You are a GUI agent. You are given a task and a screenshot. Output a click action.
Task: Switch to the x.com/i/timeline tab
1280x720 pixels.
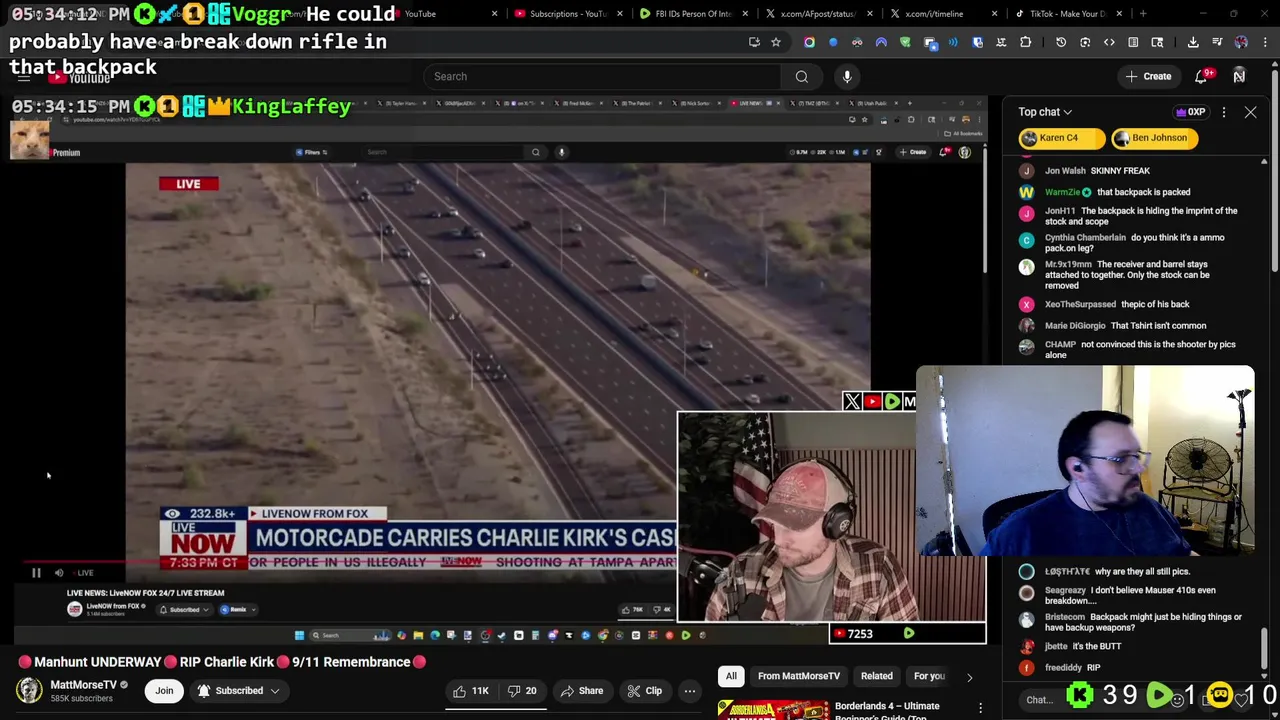[942, 14]
